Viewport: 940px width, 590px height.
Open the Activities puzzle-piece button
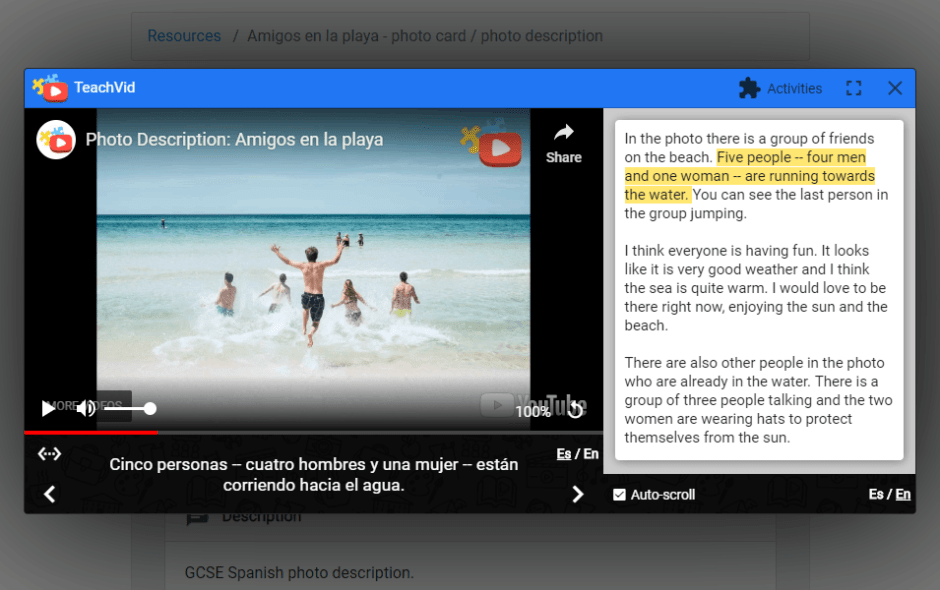point(780,88)
